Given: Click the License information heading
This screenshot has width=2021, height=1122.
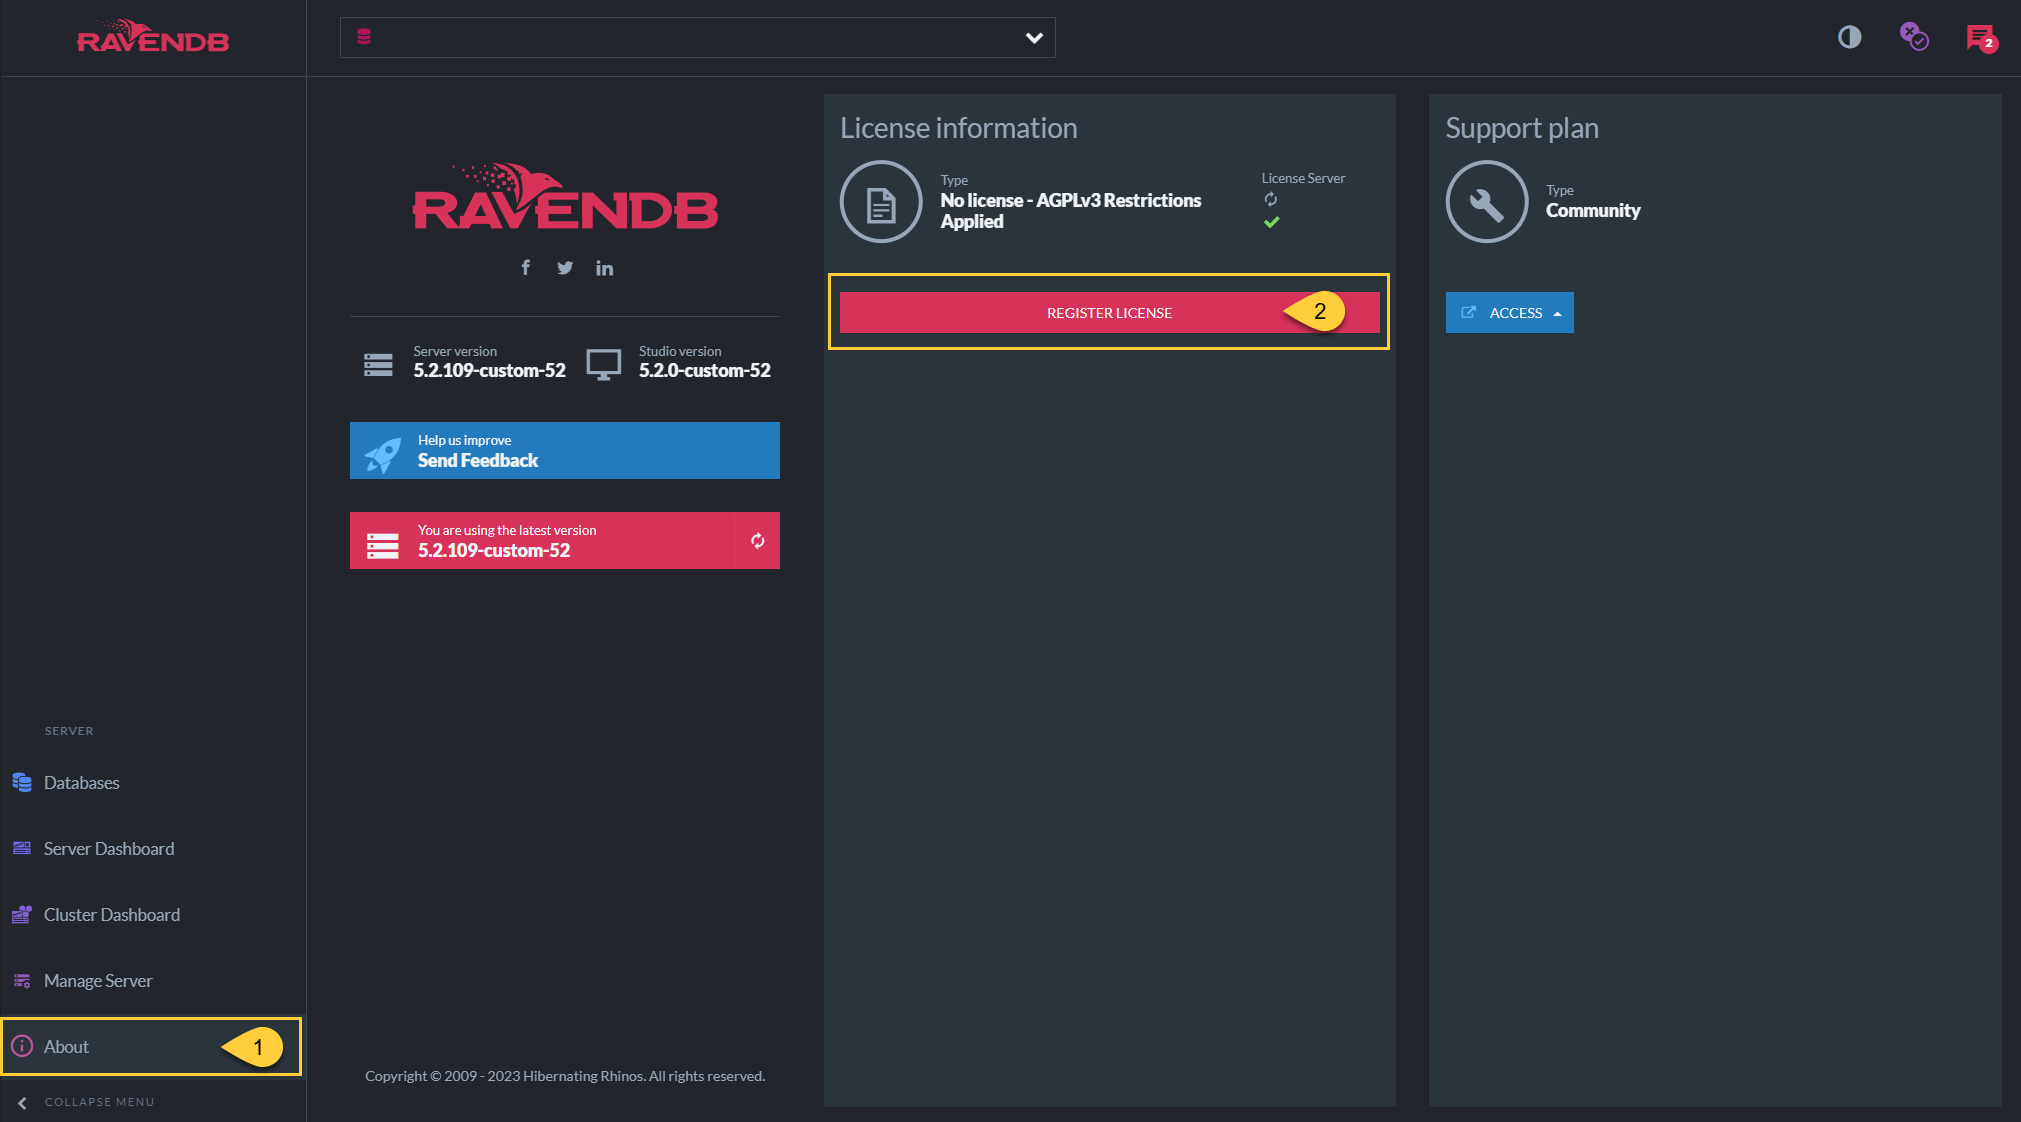Looking at the screenshot, I should point(959,128).
